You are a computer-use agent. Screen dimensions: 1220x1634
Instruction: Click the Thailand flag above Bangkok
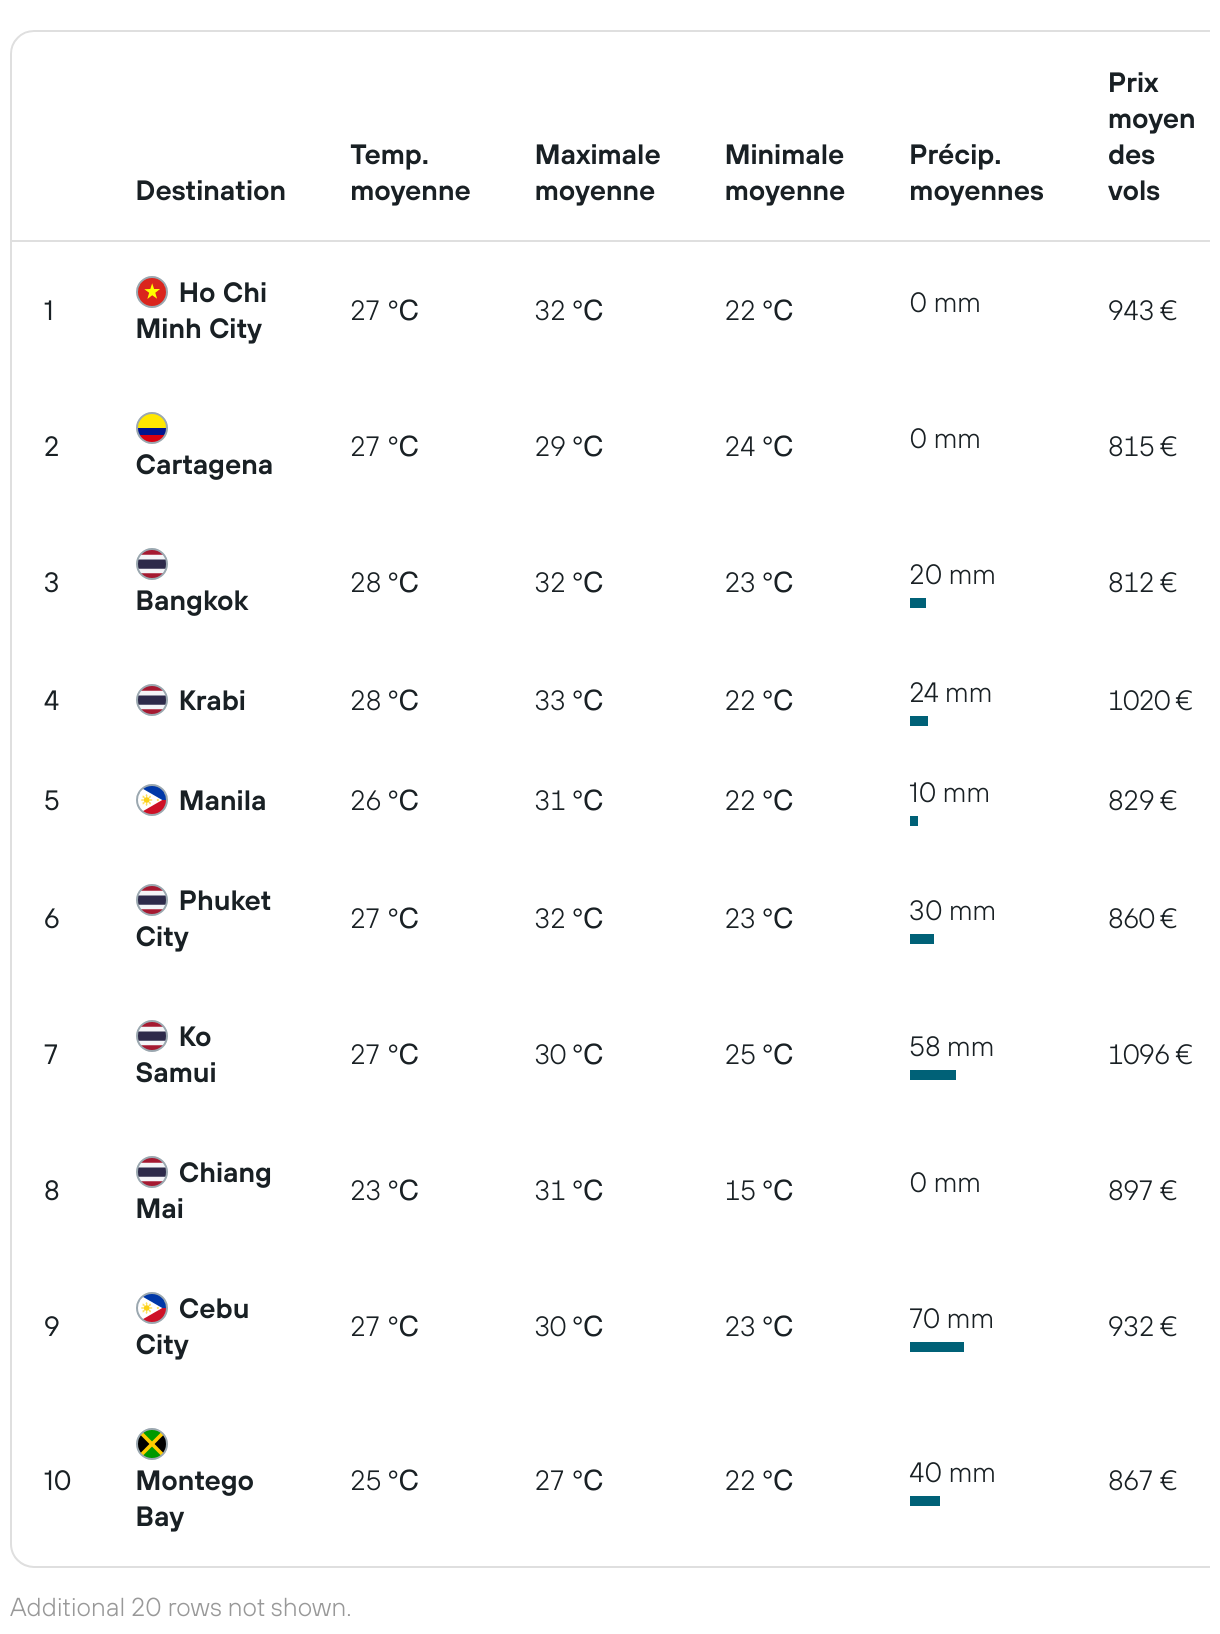click(152, 564)
